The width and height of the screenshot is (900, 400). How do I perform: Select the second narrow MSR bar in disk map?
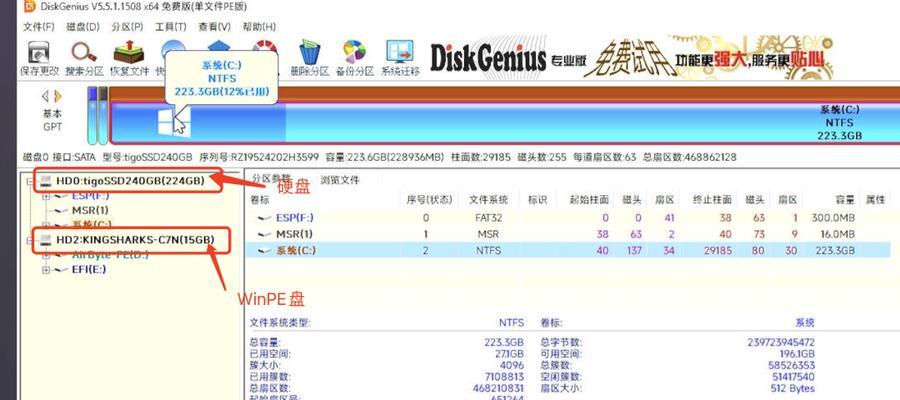click(102, 115)
